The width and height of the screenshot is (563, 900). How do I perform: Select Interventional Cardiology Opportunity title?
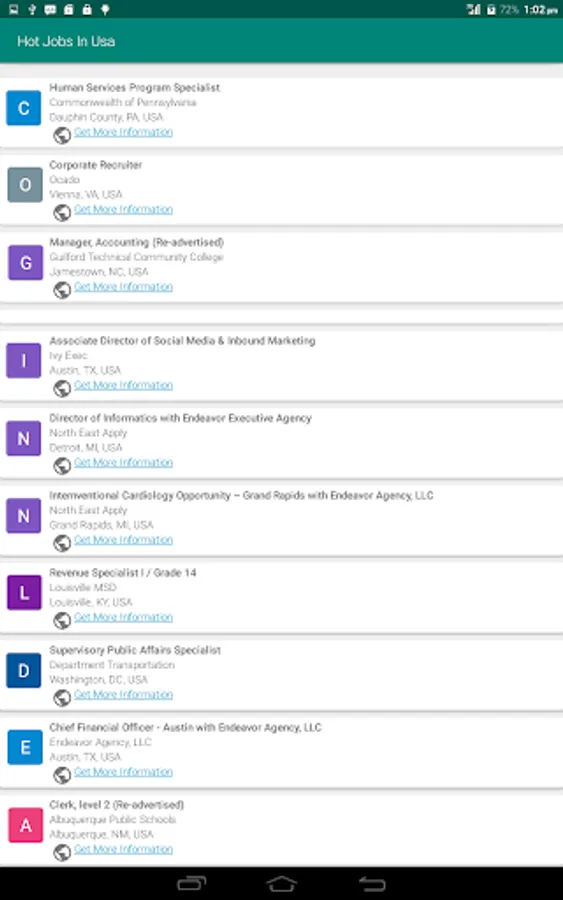coord(241,495)
